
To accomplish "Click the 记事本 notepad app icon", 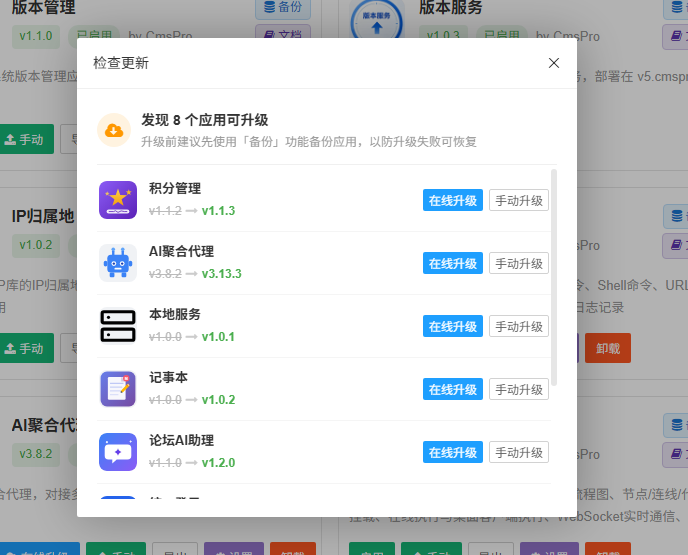I will click(x=118, y=389).
